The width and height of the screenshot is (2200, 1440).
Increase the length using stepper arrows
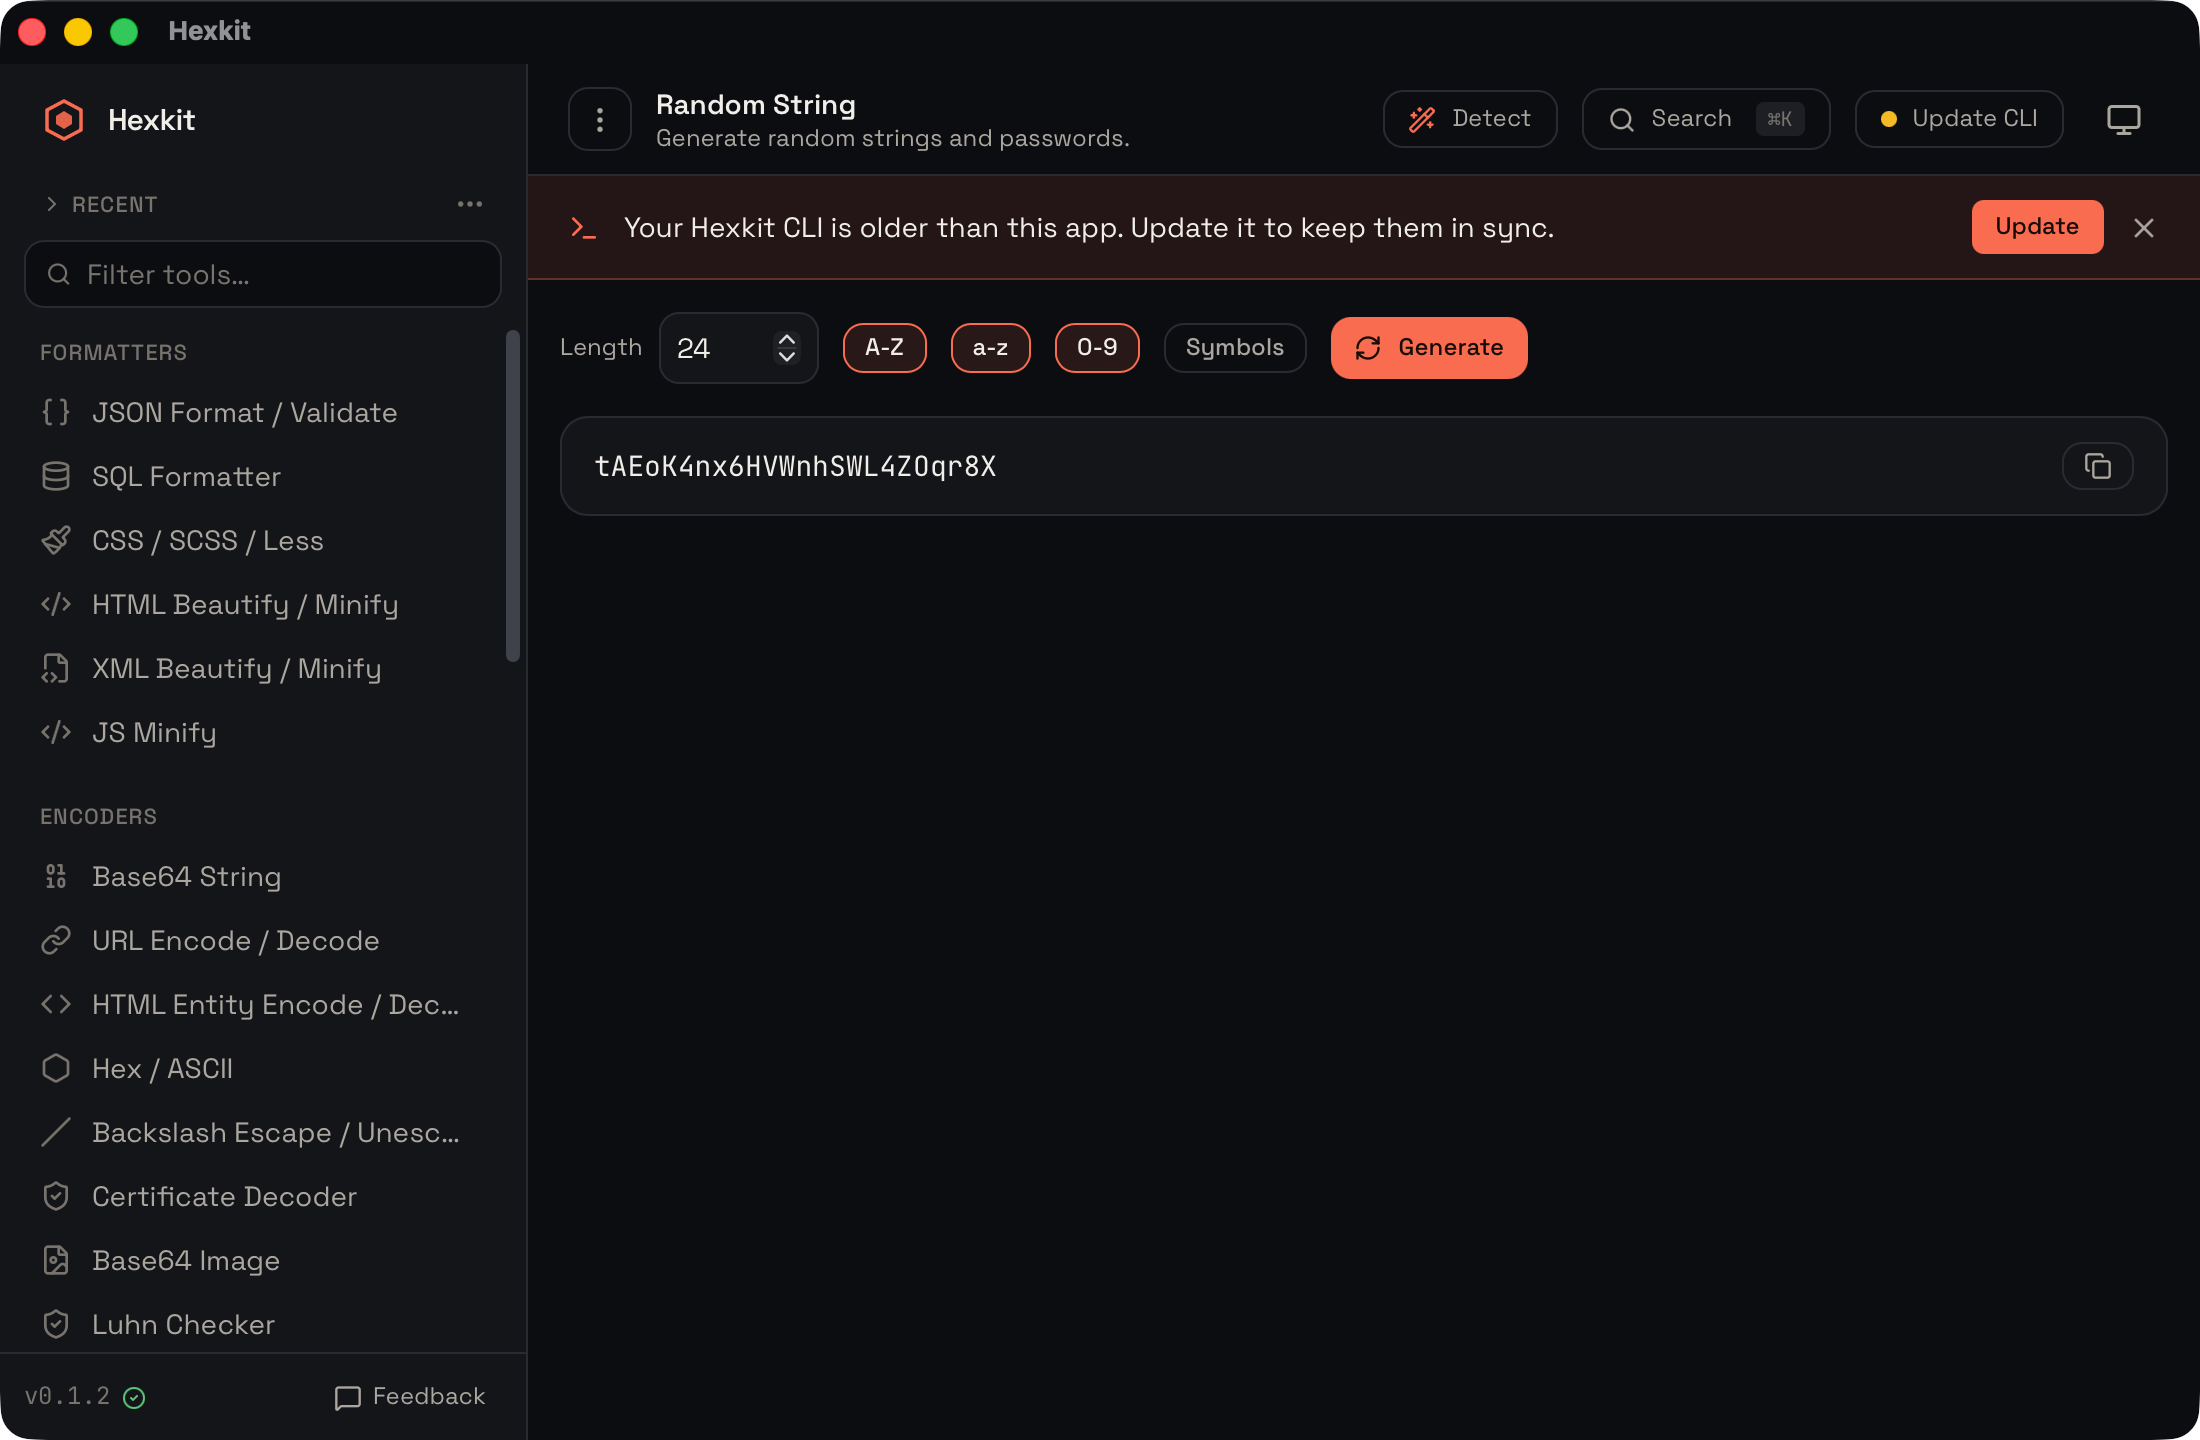coord(787,339)
